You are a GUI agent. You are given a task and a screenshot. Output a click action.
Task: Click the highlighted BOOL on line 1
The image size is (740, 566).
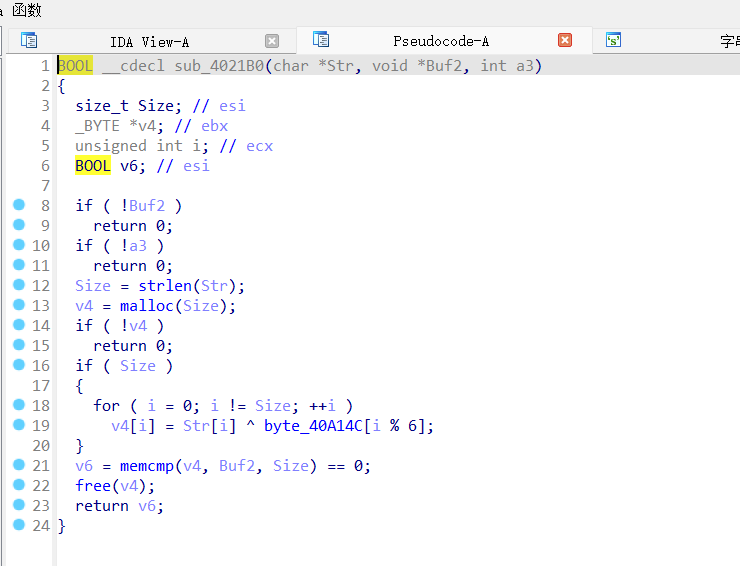(x=75, y=66)
